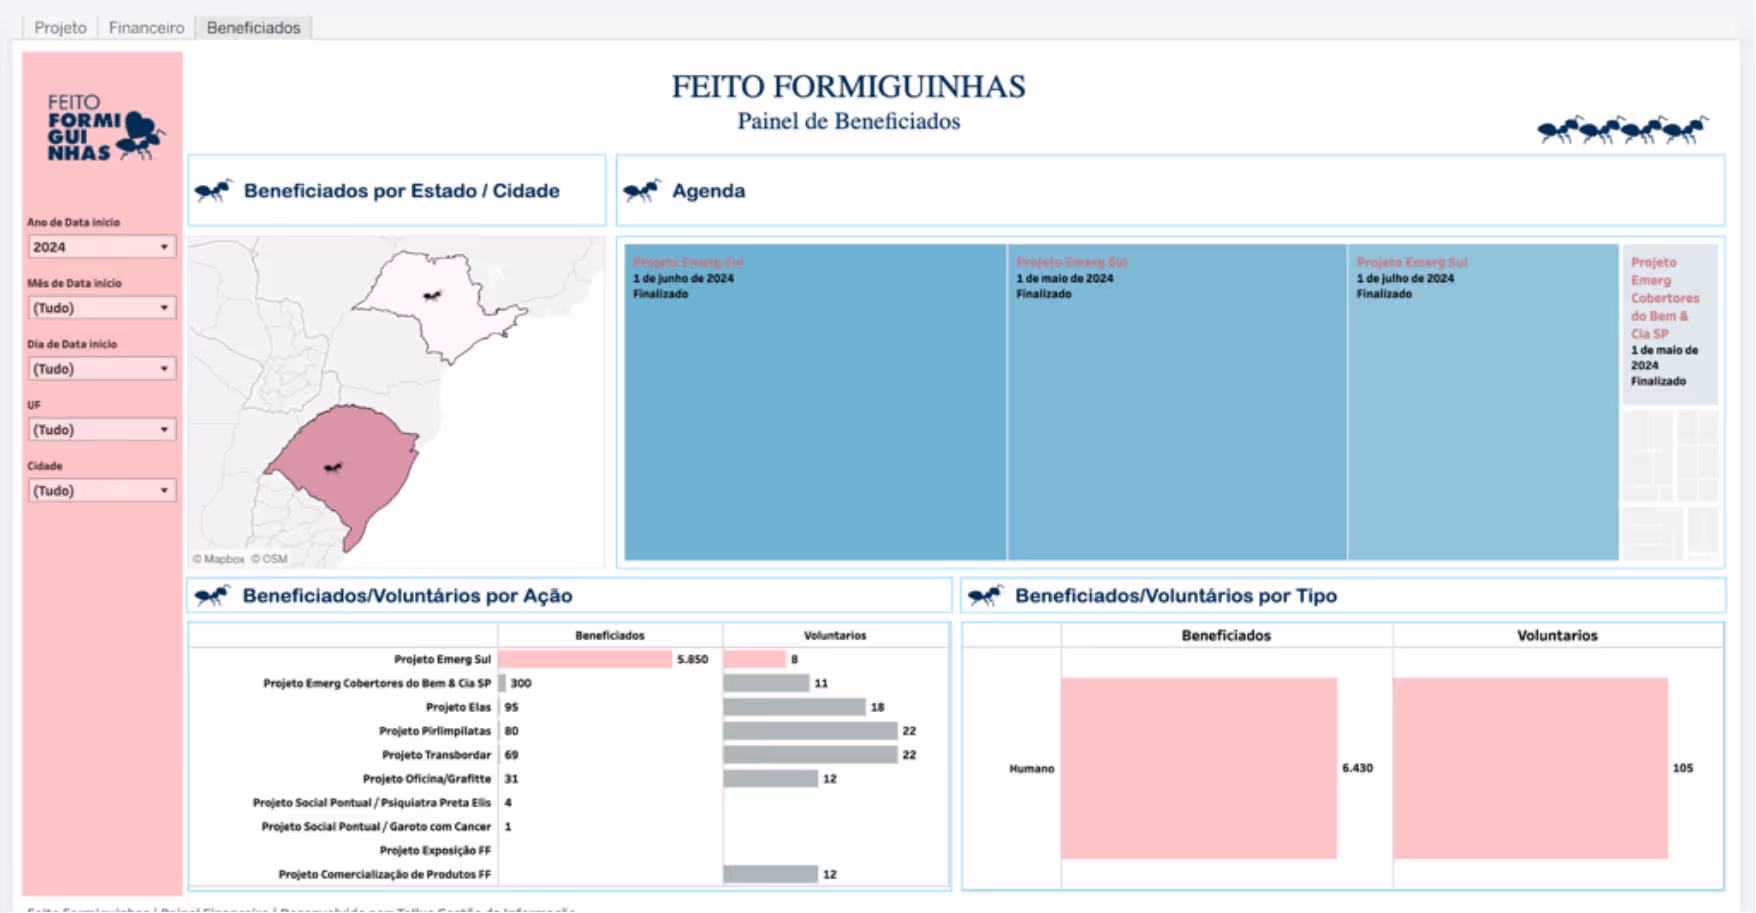
Task: Click the Comercialização de Produtos FF voluntarios bar
Action: pos(770,874)
